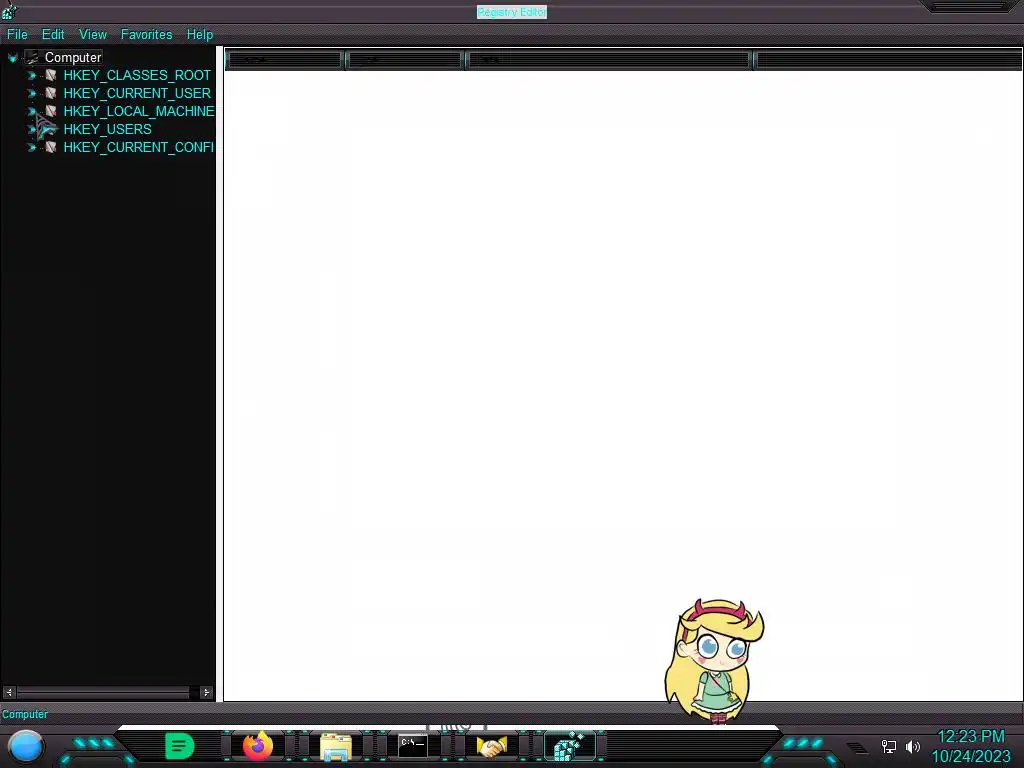Click the HKEY_CURRENT_USER key folder icon
The image size is (1024, 768).
(x=50, y=93)
